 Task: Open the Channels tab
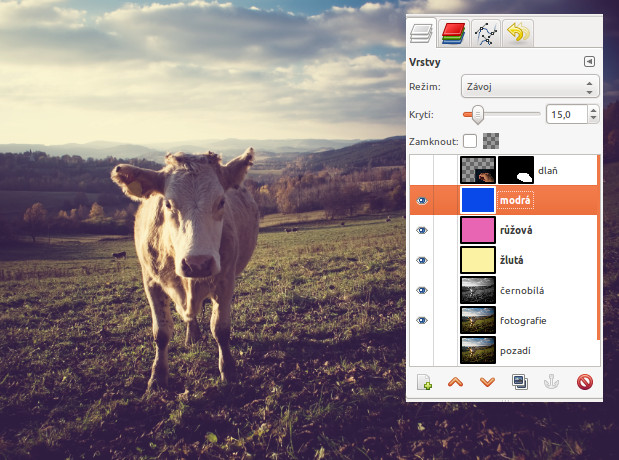453,33
